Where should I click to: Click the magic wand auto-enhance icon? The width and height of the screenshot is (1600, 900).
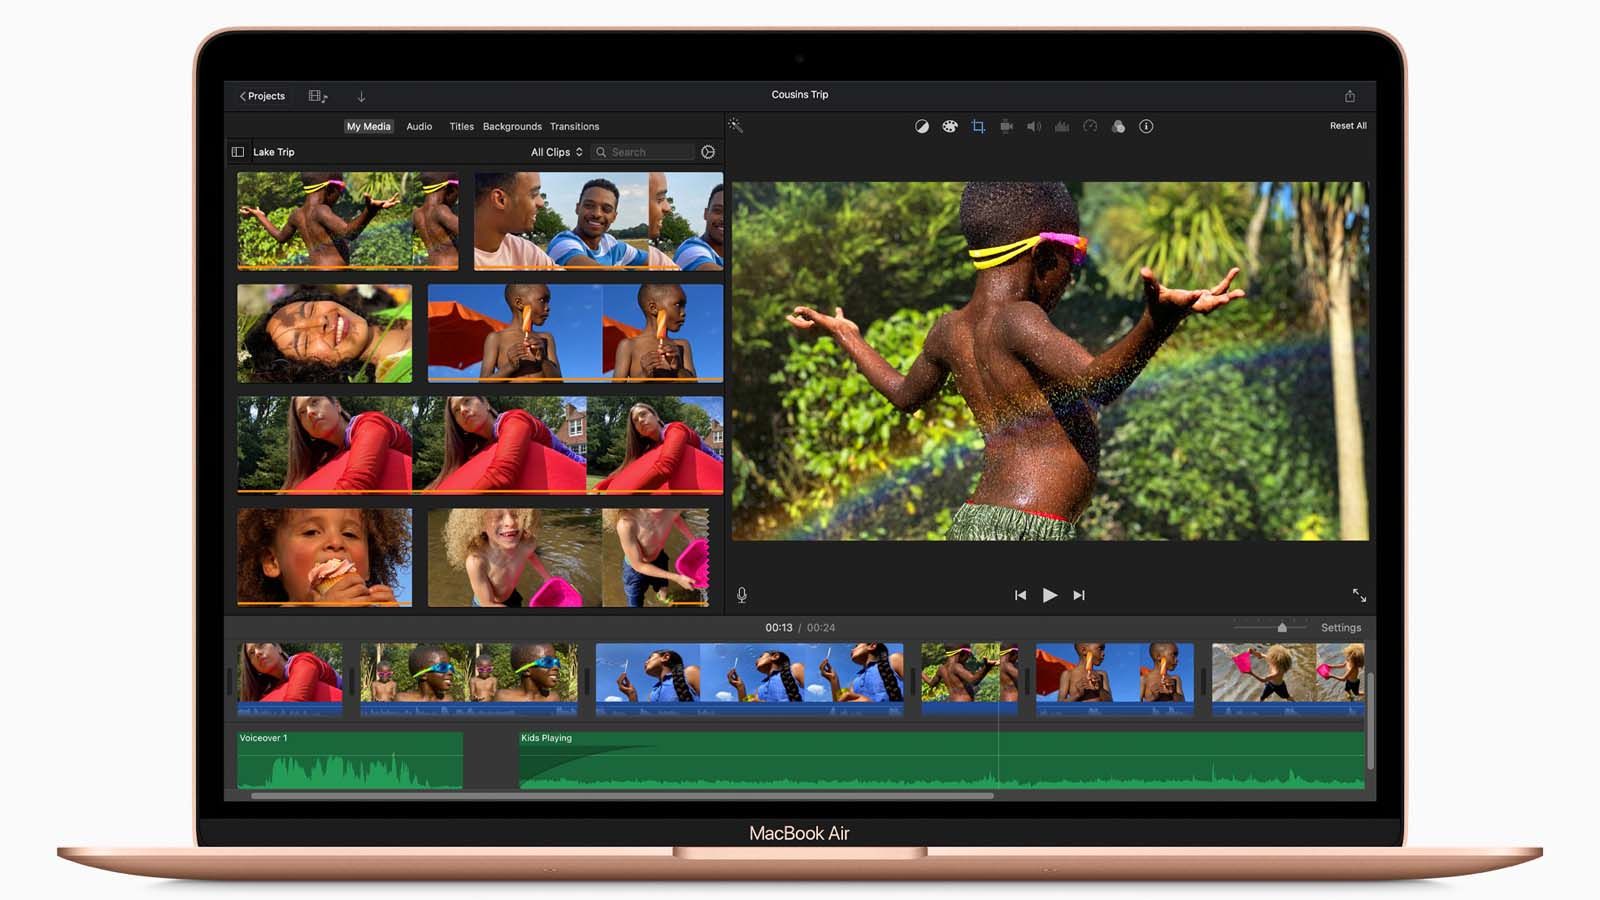tap(735, 126)
